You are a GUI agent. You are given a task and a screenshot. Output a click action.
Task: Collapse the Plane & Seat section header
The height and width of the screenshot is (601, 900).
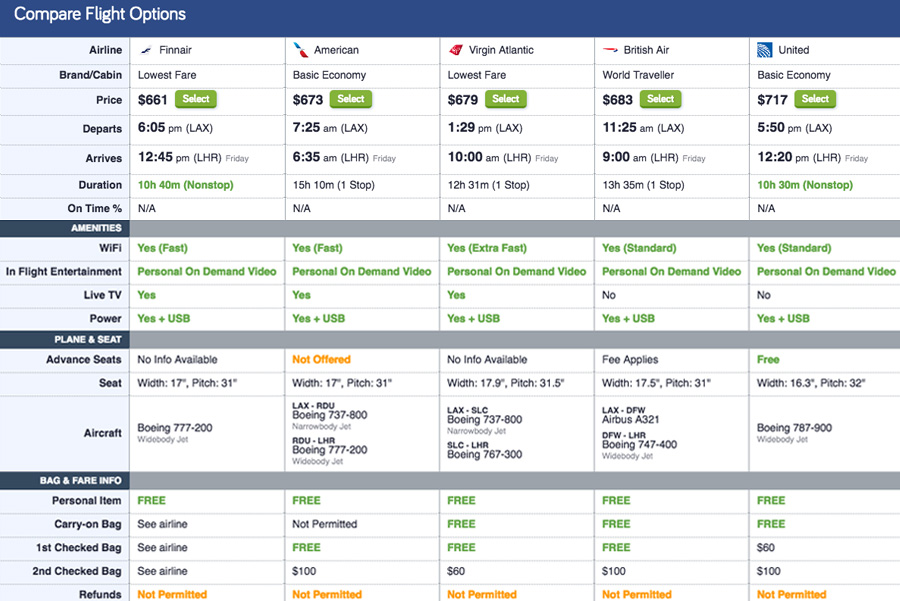89,339
